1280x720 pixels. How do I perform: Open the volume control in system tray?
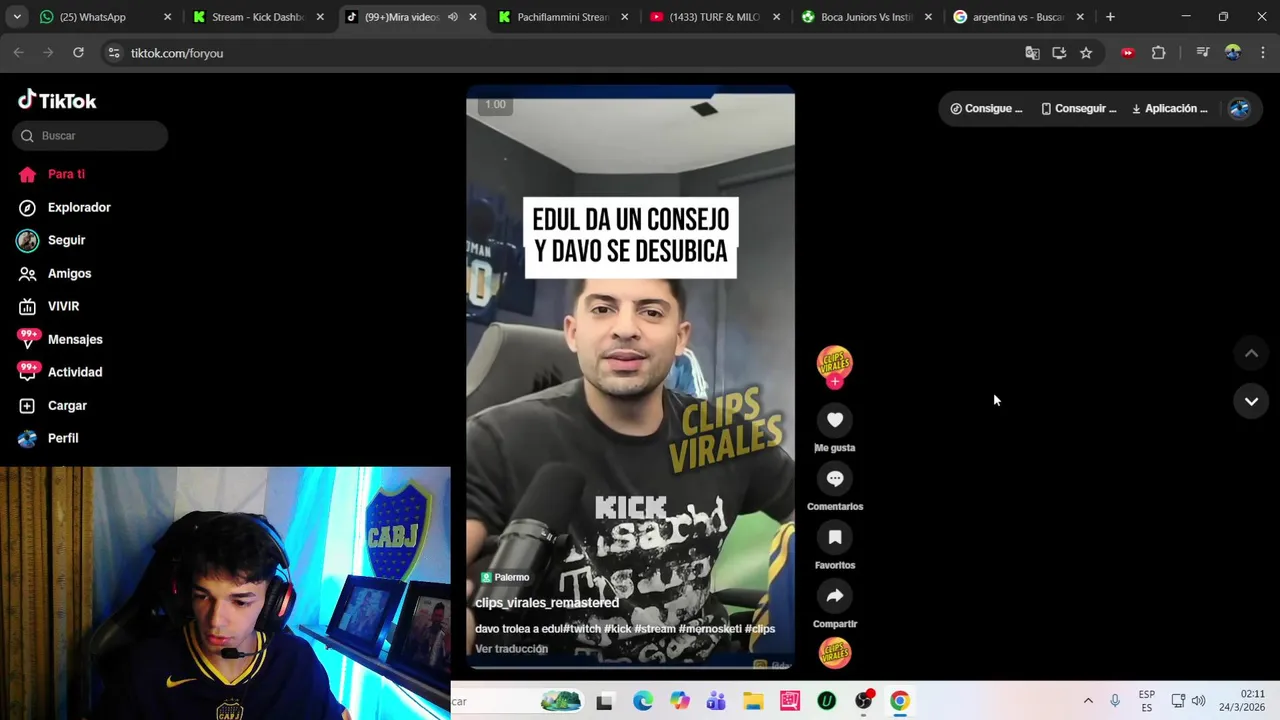[x=1198, y=701]
